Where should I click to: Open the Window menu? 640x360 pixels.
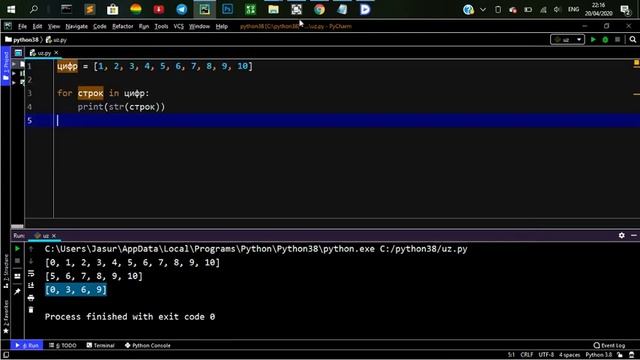[x=199, y=26]
